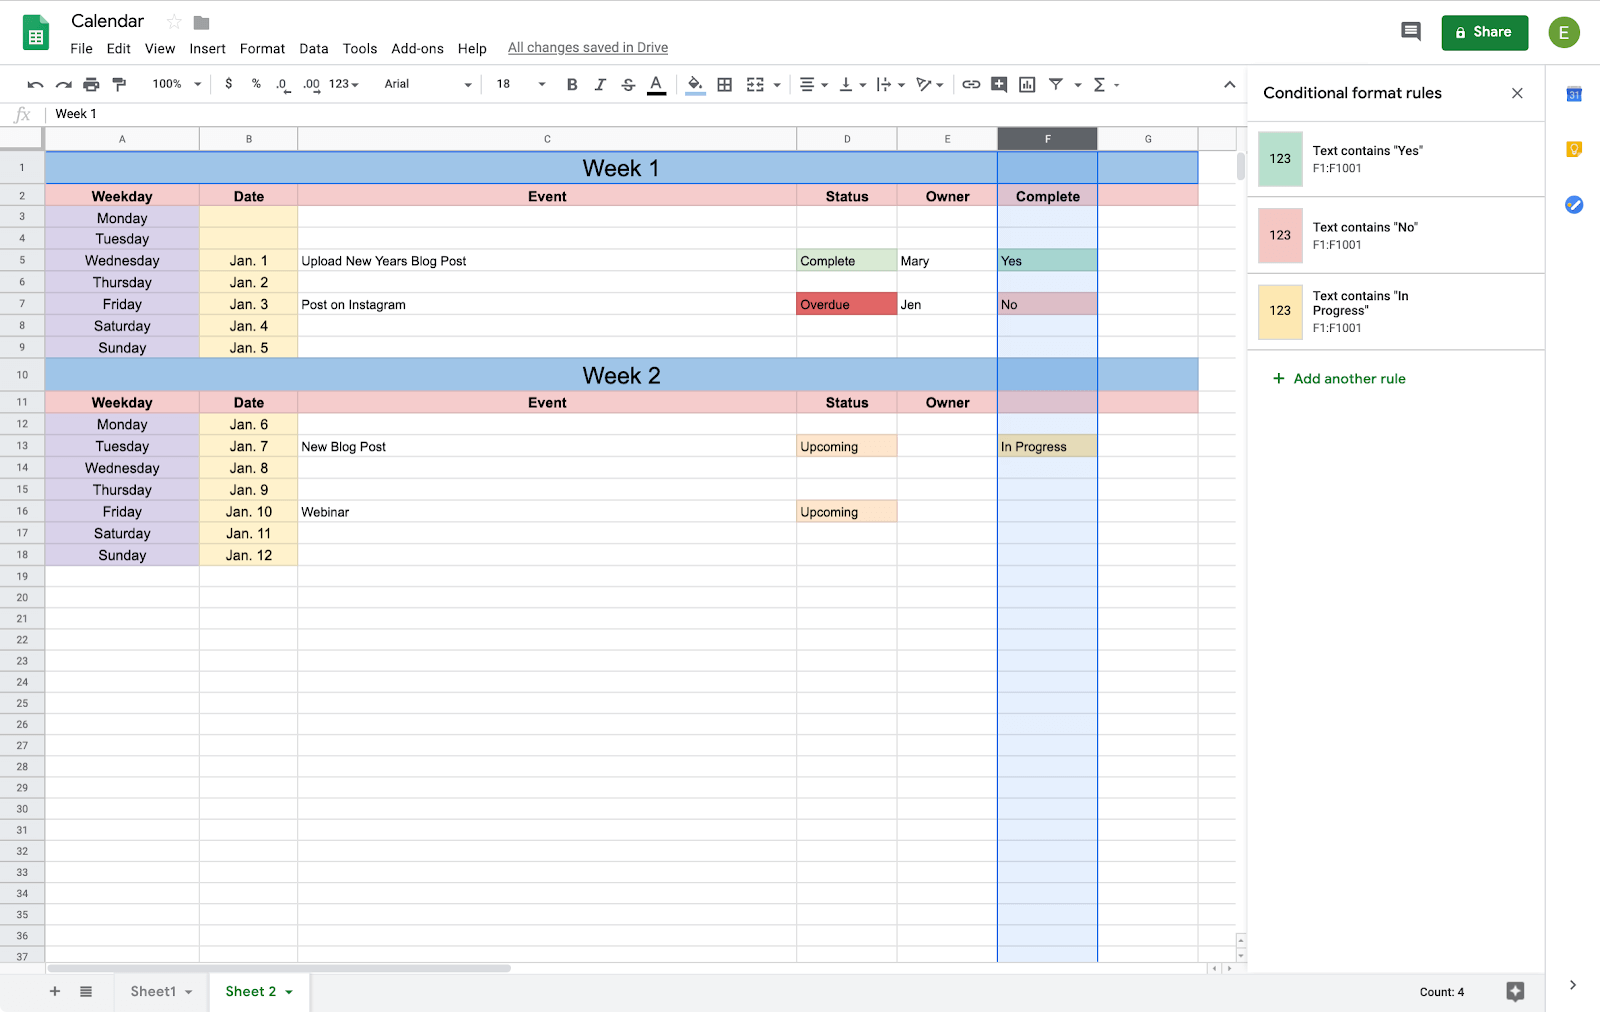Open Sheet 2 tab dropdown arrow

click(289, 992)
